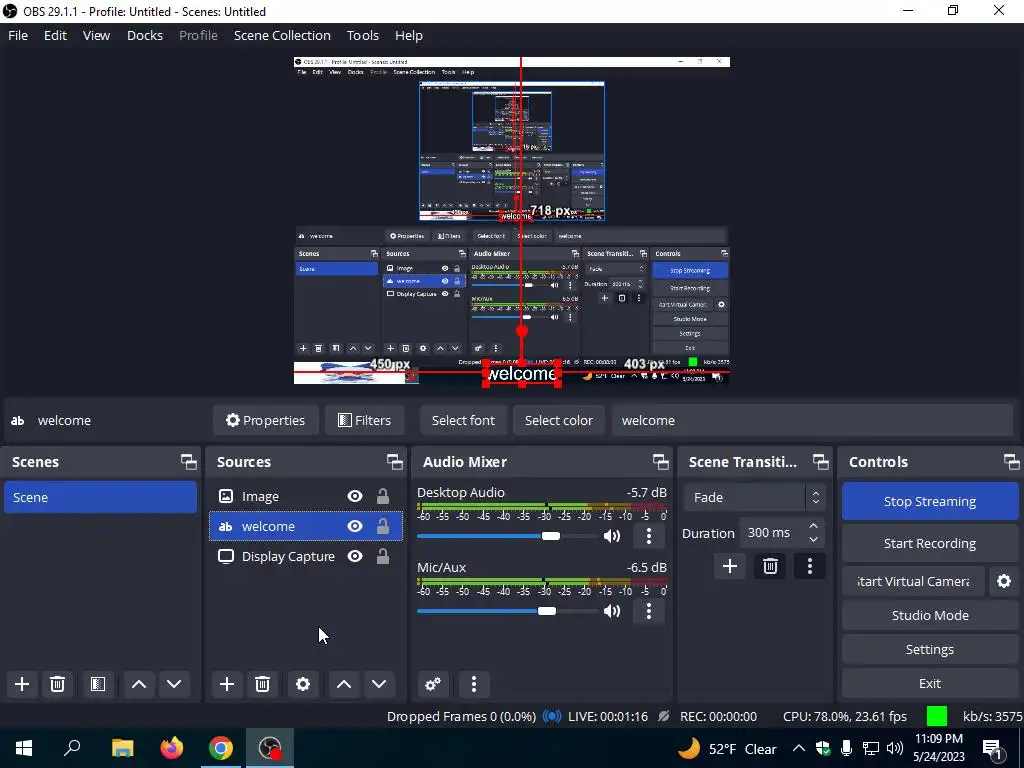Delete selected source with trash icon
The width and height of the screenshot is (1024, 768).
[262, 684]
